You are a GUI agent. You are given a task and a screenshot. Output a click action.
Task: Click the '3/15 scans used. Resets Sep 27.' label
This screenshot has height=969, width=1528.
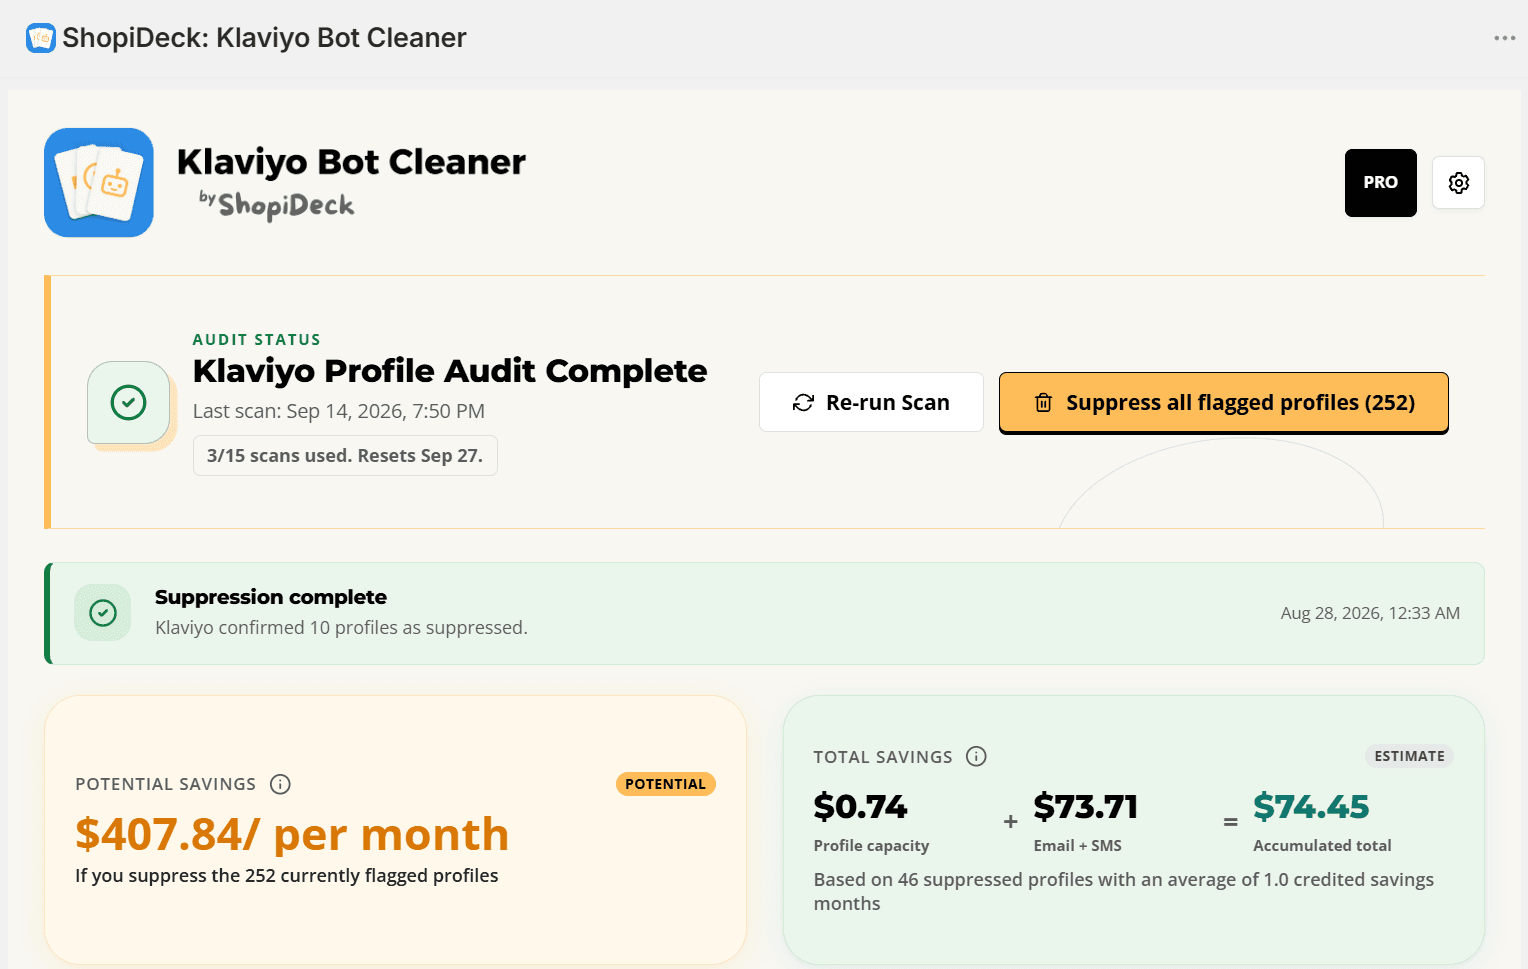(345, 456)
